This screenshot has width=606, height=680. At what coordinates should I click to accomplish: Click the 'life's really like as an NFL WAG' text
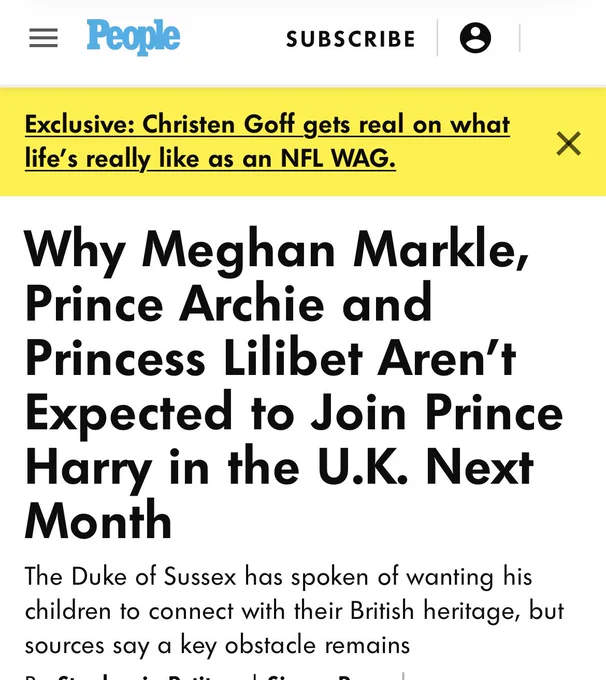click(210, 158)
